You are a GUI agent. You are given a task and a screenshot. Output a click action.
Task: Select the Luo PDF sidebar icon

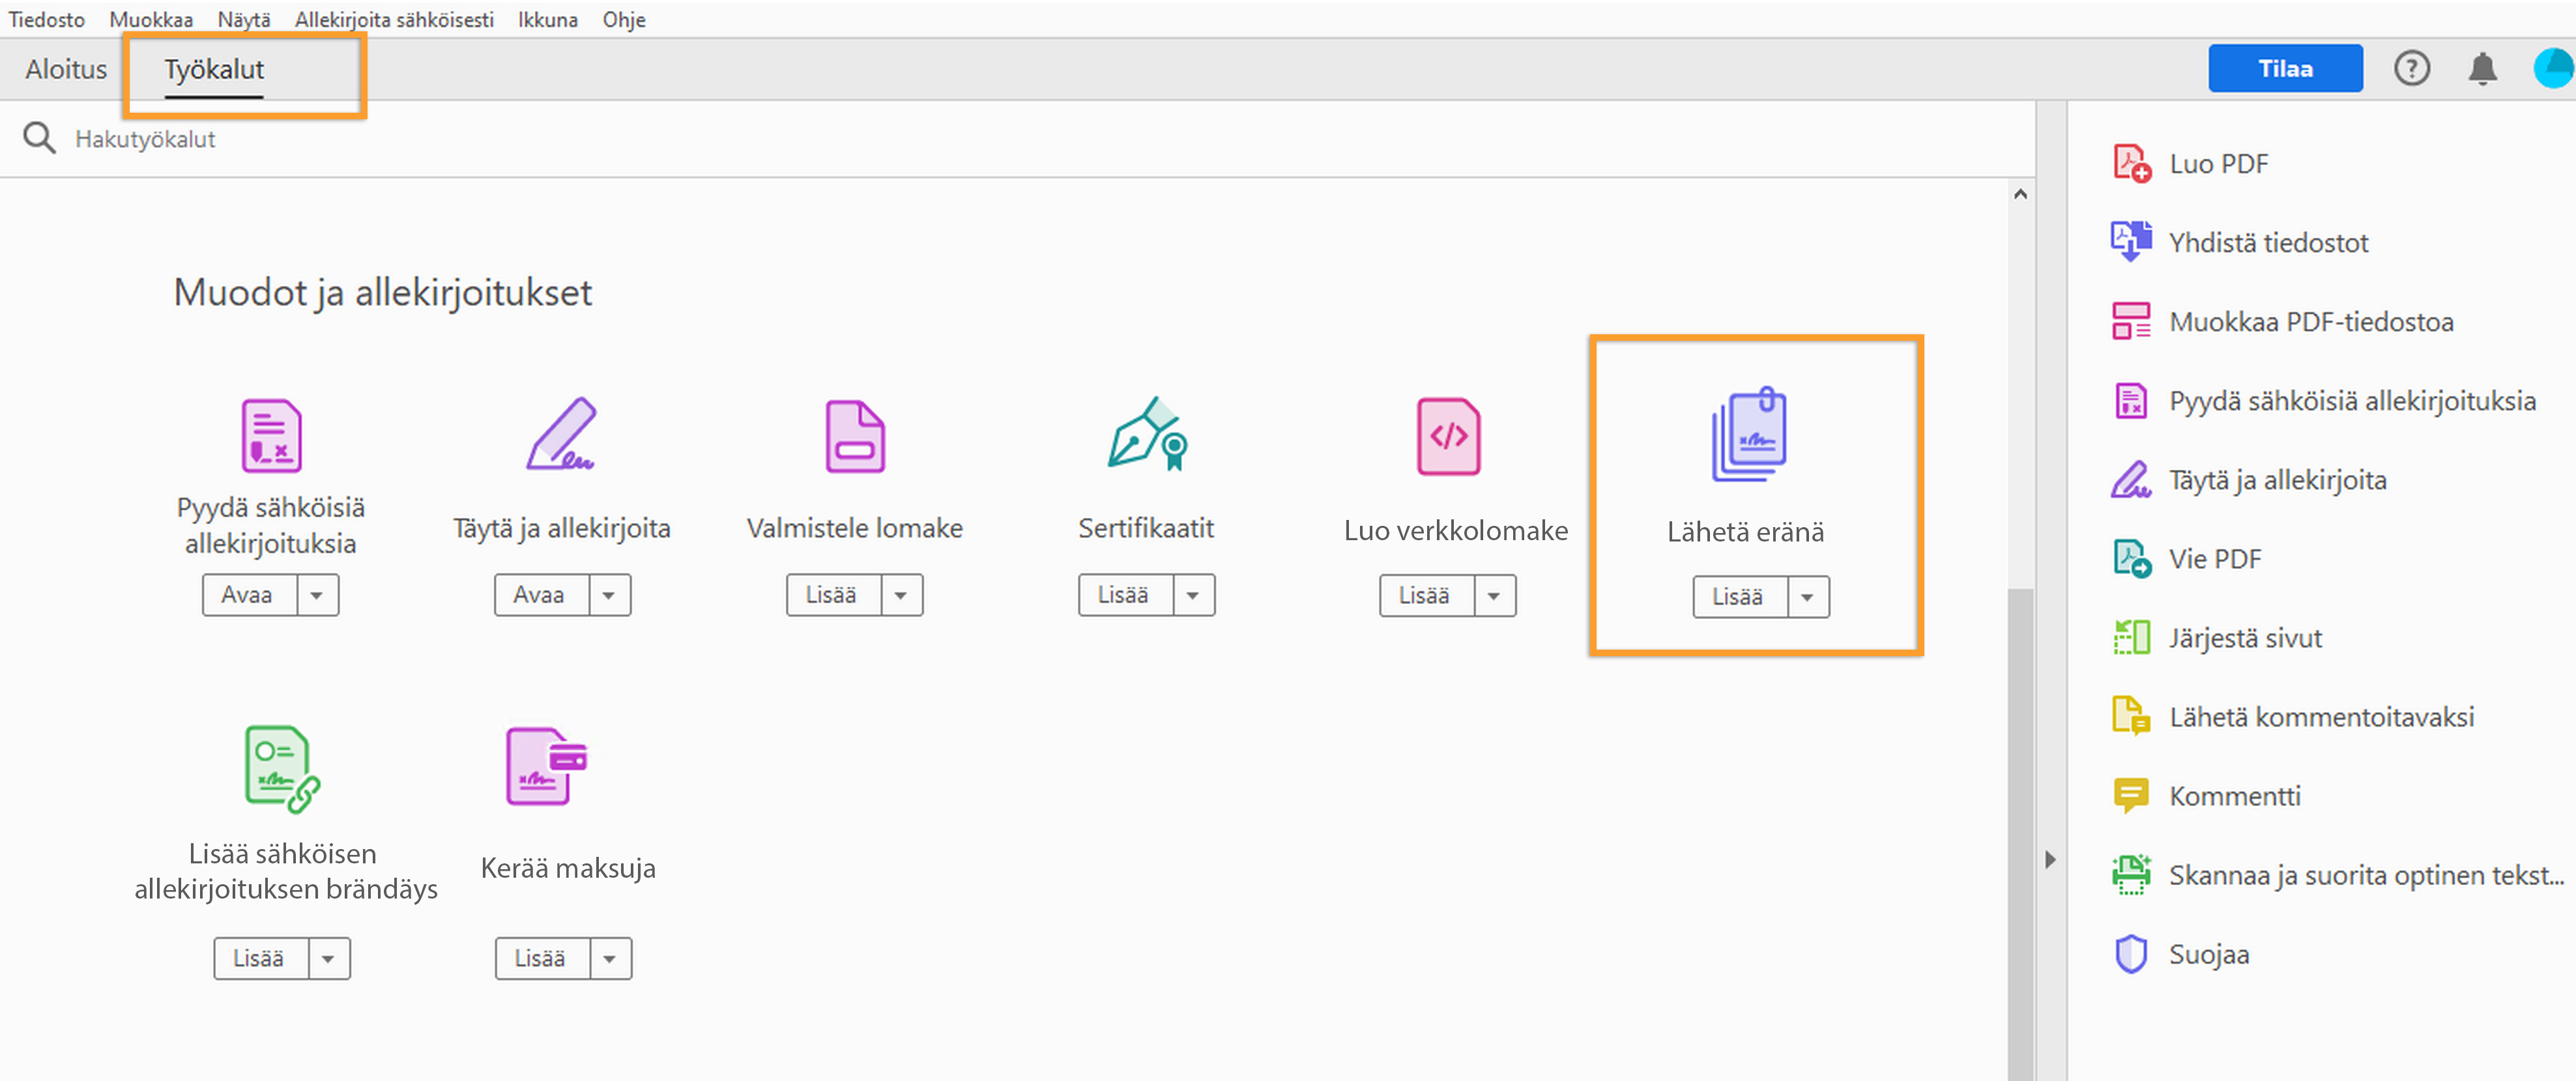point(2130,164)
